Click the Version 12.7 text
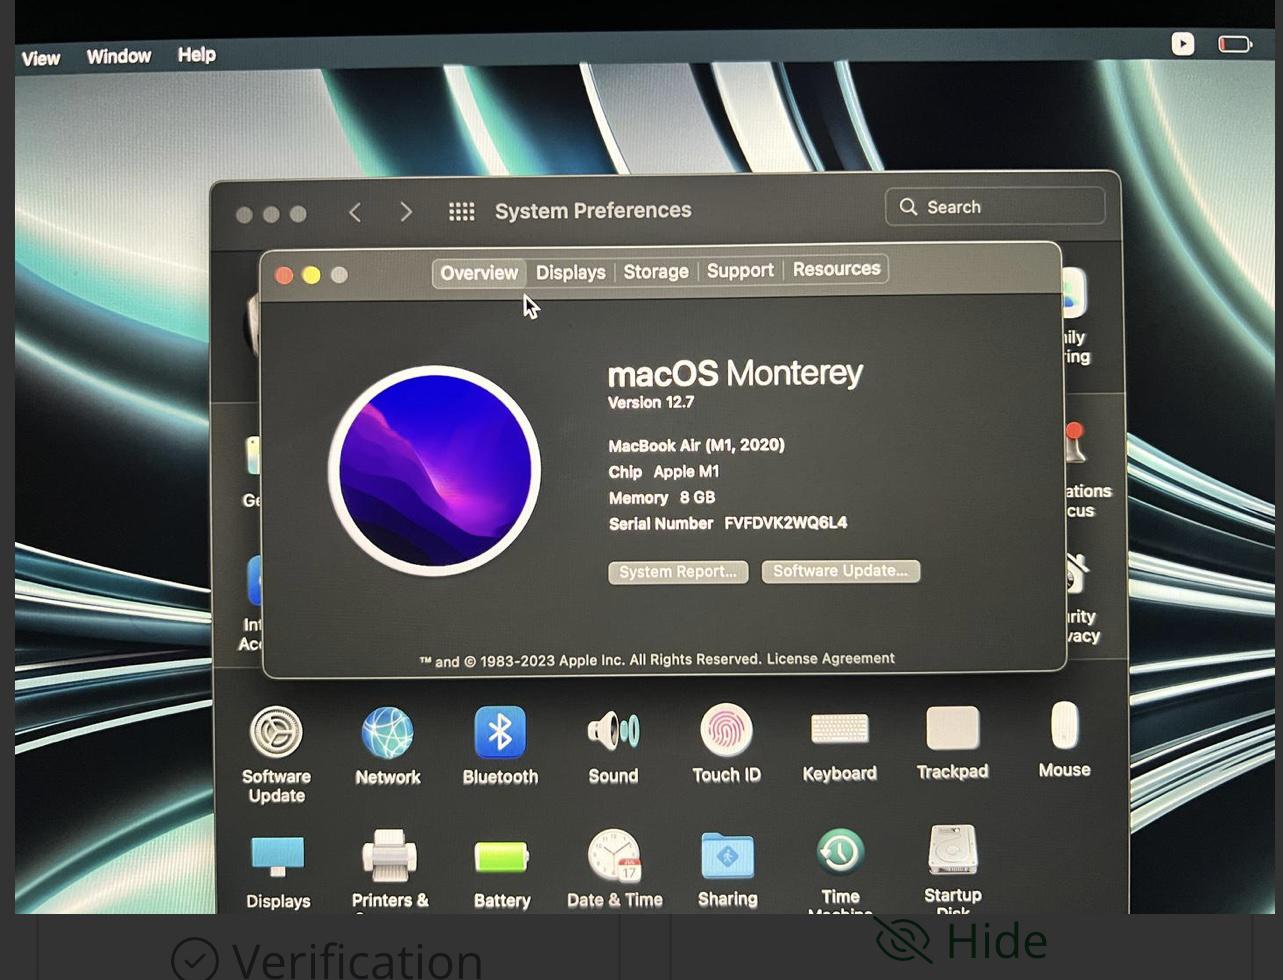 (x=651, y=402)
